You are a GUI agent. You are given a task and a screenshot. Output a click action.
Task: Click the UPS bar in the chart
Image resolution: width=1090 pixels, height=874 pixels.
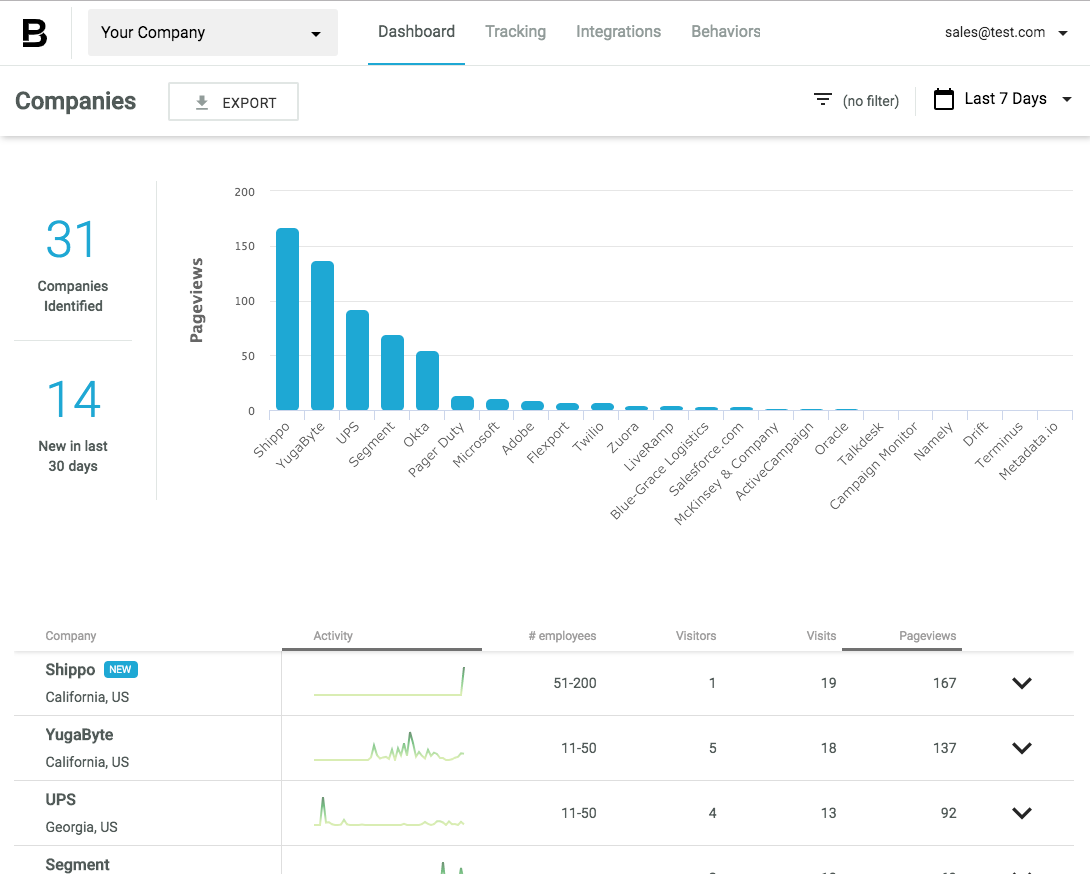tap(357, 360)
